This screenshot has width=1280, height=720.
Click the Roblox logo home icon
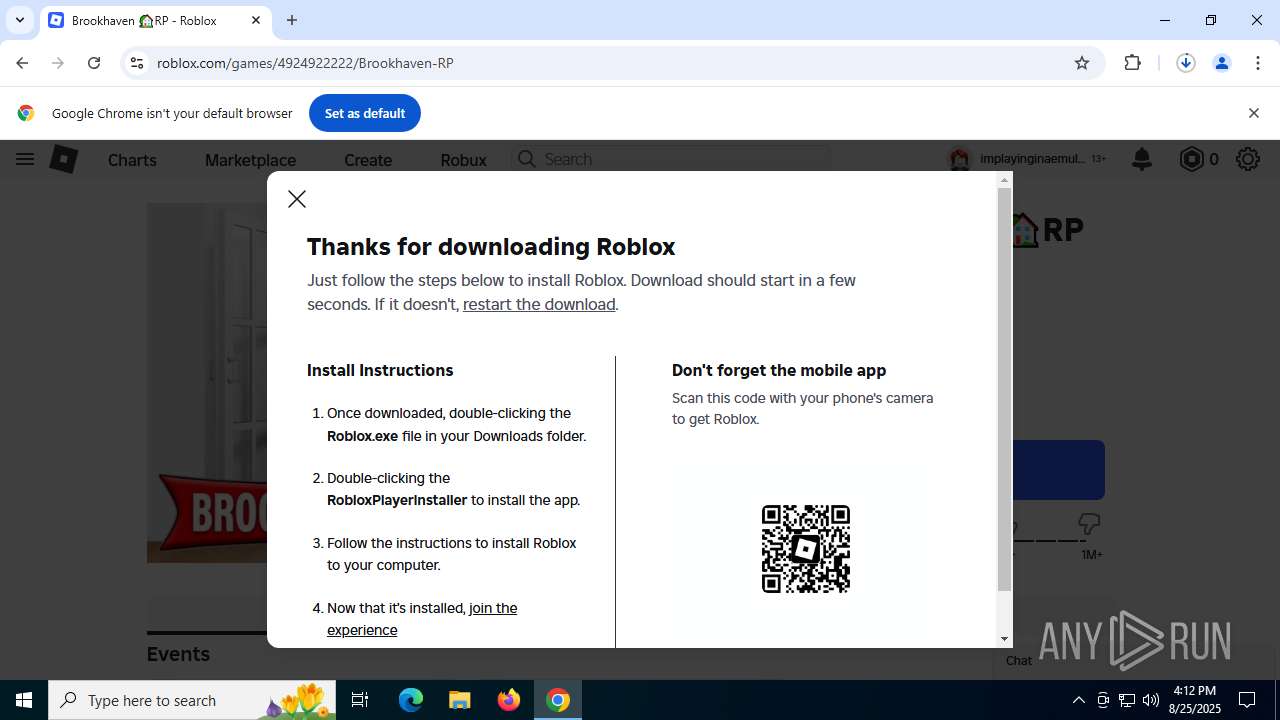pyautogui.click(x=64, y=159)
